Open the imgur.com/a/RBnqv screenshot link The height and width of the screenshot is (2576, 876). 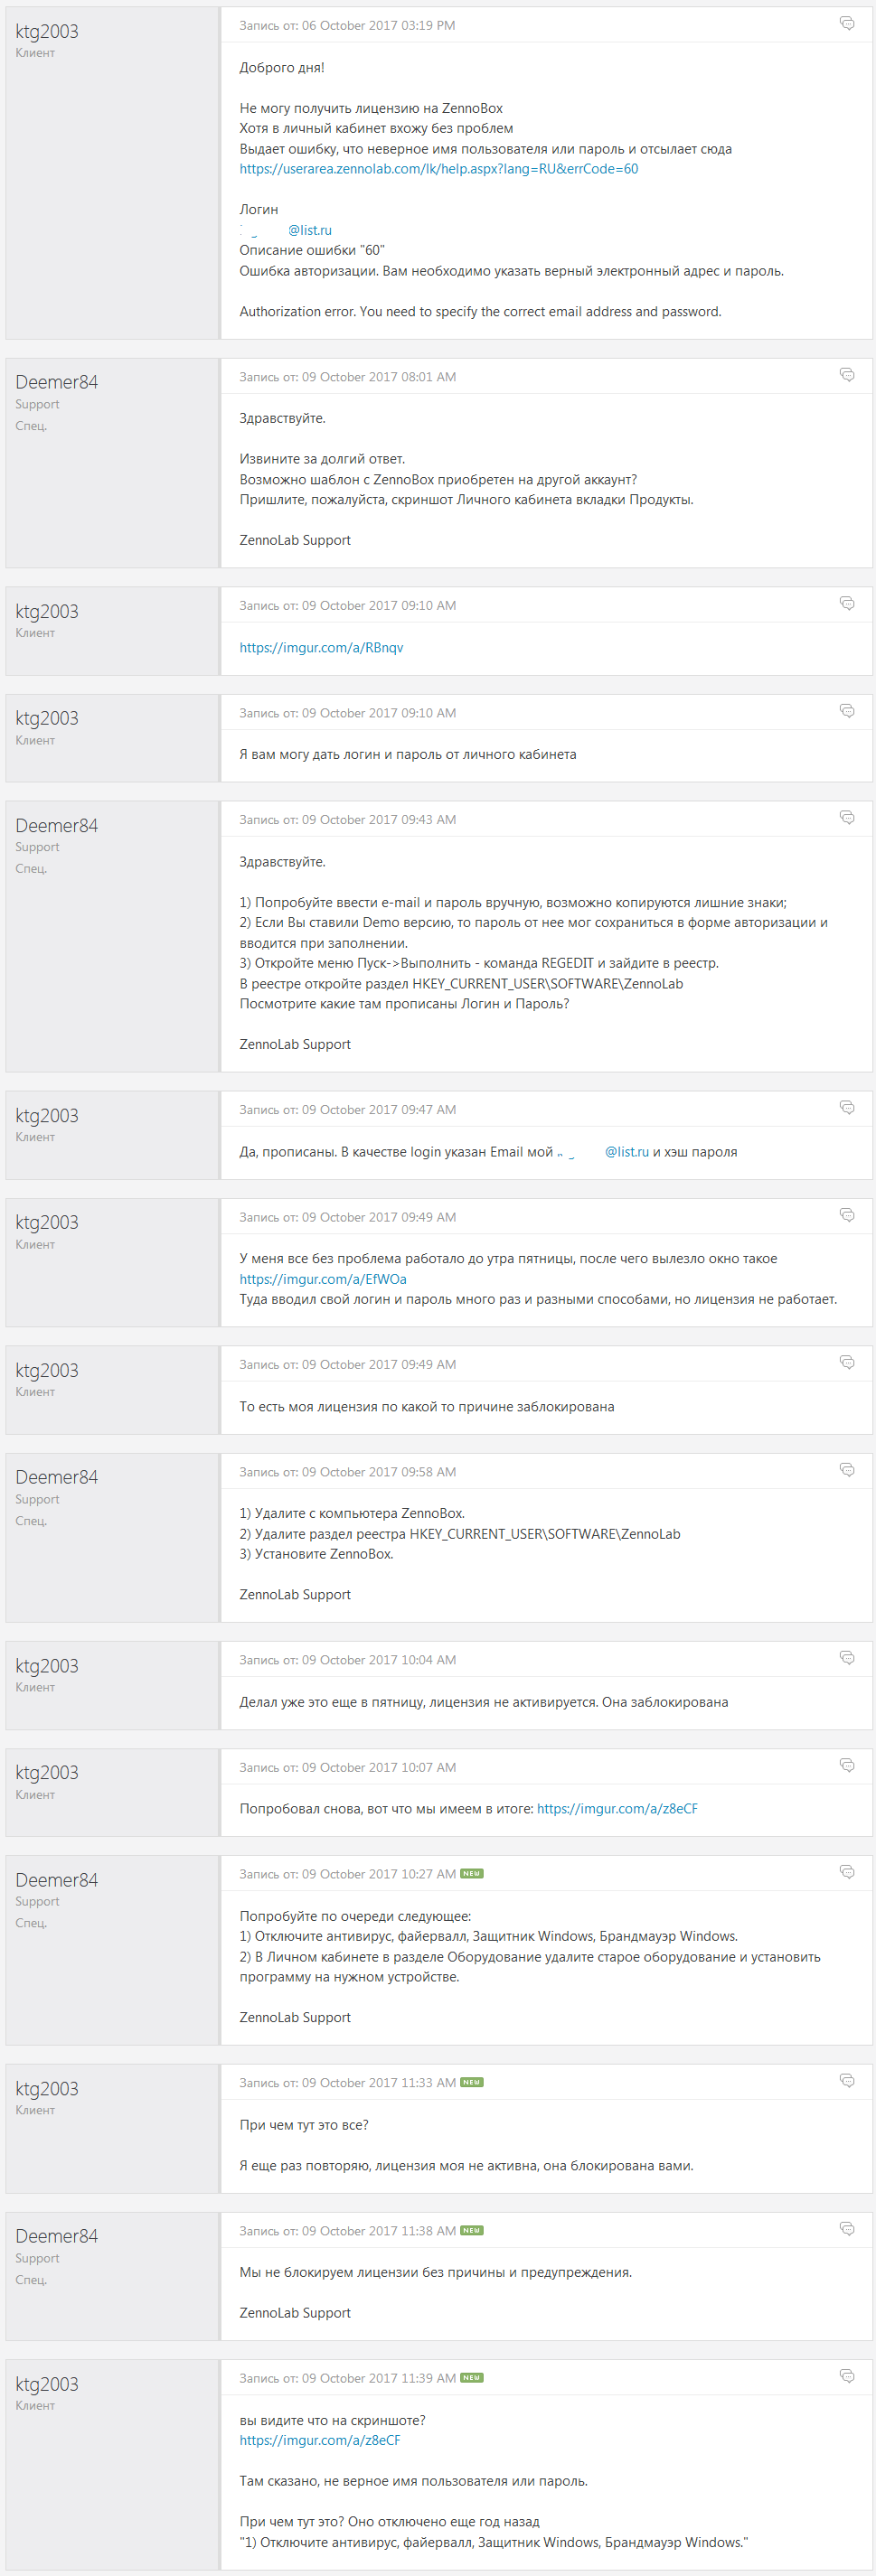click(321, 648)
